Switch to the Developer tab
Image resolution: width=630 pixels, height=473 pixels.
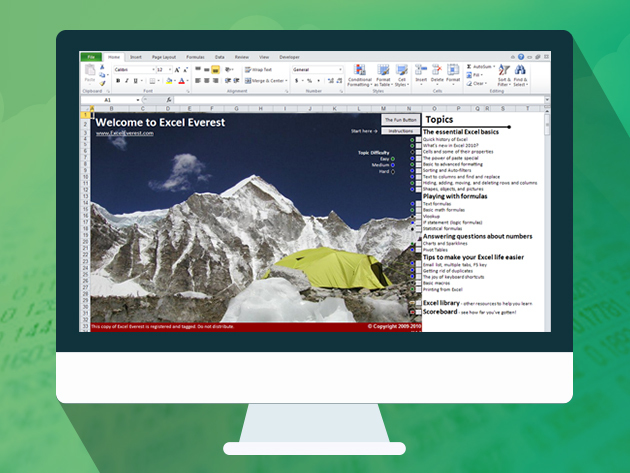coord(289,57)
